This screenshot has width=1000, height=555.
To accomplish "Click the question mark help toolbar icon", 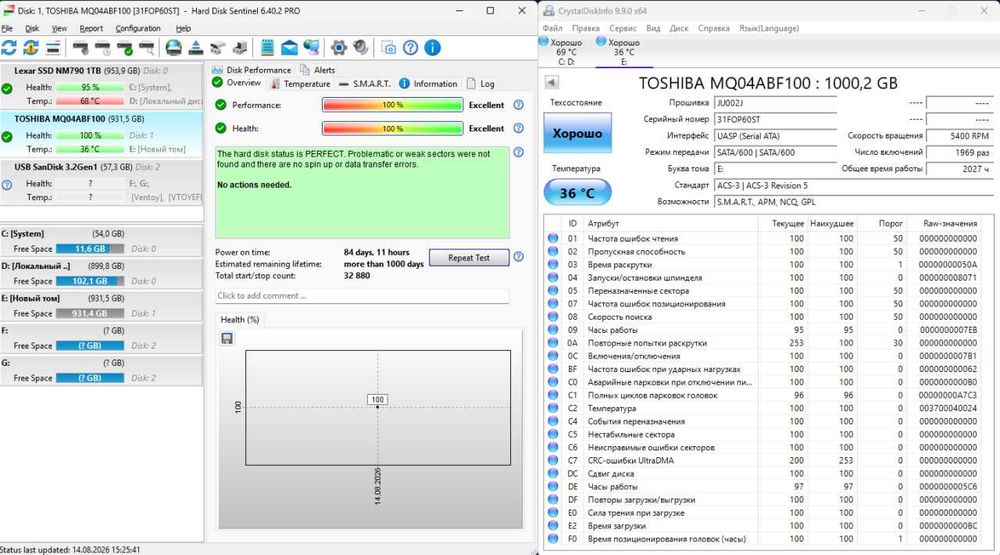I will 411,47.
